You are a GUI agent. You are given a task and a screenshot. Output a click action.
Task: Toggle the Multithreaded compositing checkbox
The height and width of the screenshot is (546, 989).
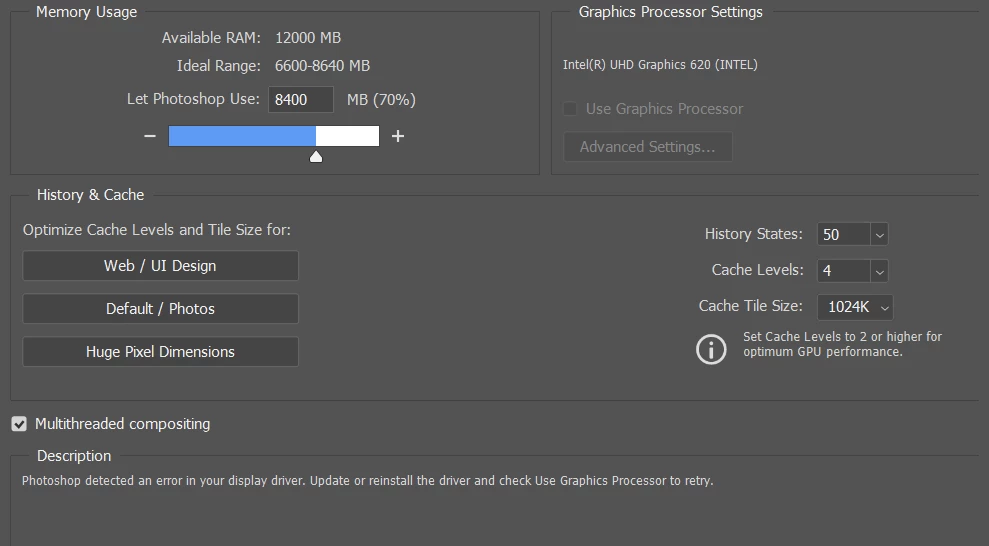click(19, 424)
